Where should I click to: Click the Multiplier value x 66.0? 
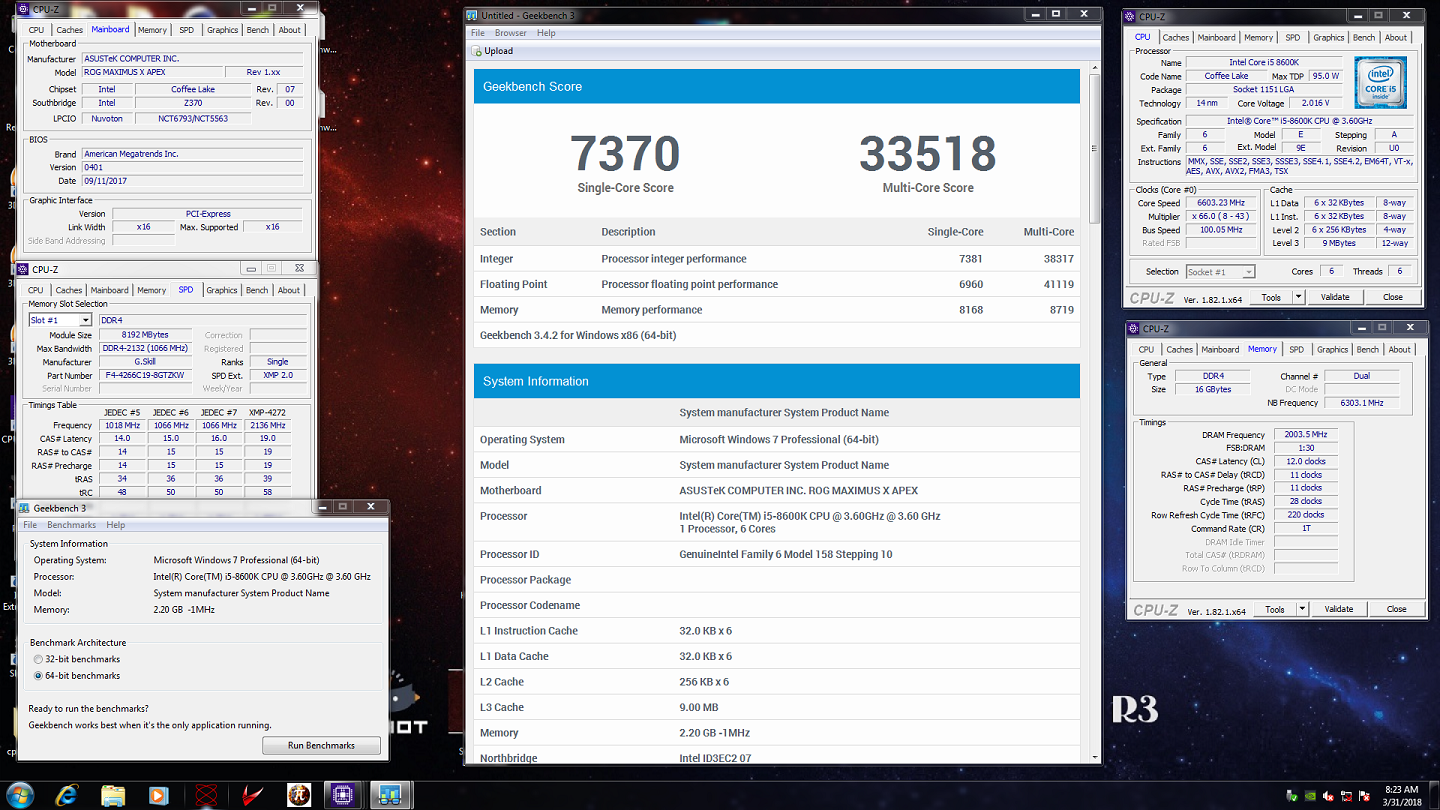click(x=1221, y=217)
